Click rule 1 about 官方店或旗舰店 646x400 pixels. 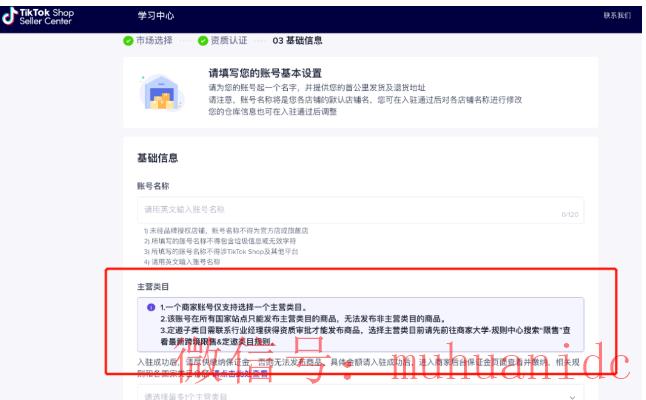pyautogui.click(x=226, y=231)
